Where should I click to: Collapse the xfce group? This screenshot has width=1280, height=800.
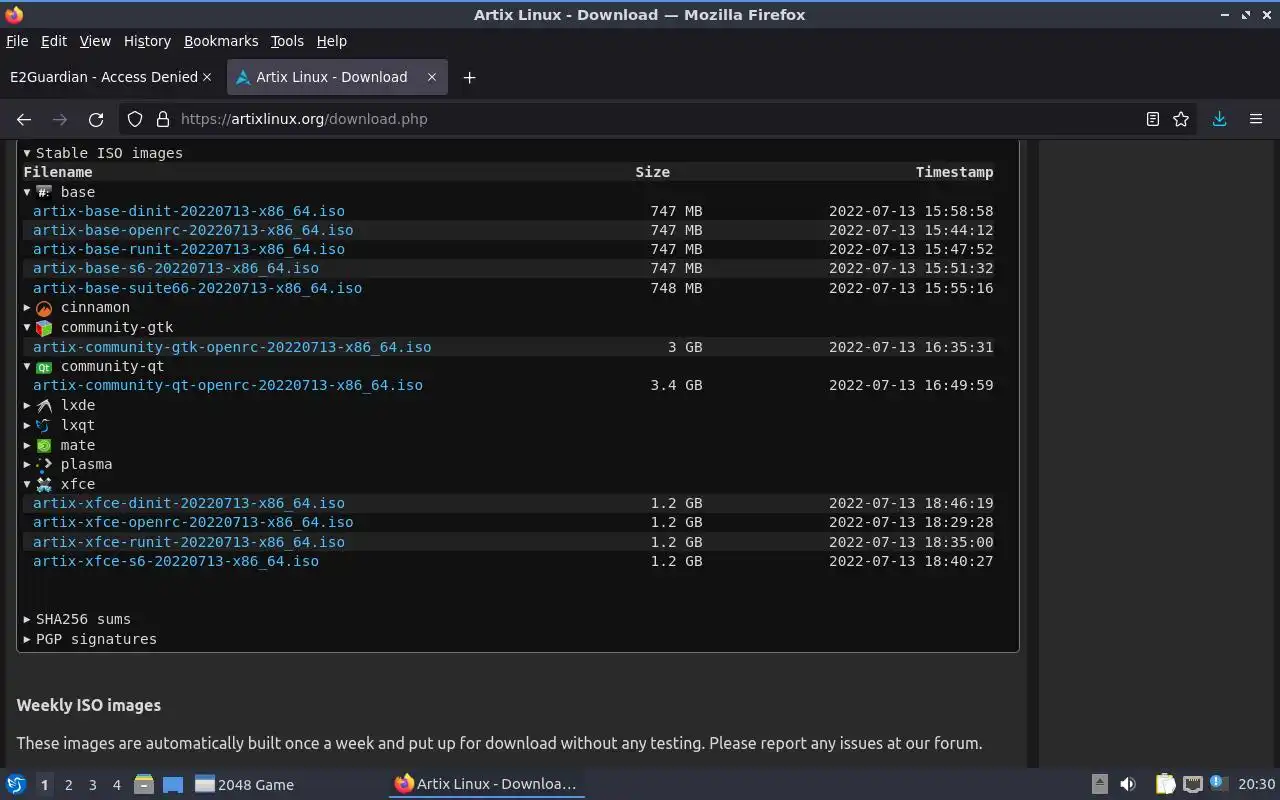click(27, 484)
